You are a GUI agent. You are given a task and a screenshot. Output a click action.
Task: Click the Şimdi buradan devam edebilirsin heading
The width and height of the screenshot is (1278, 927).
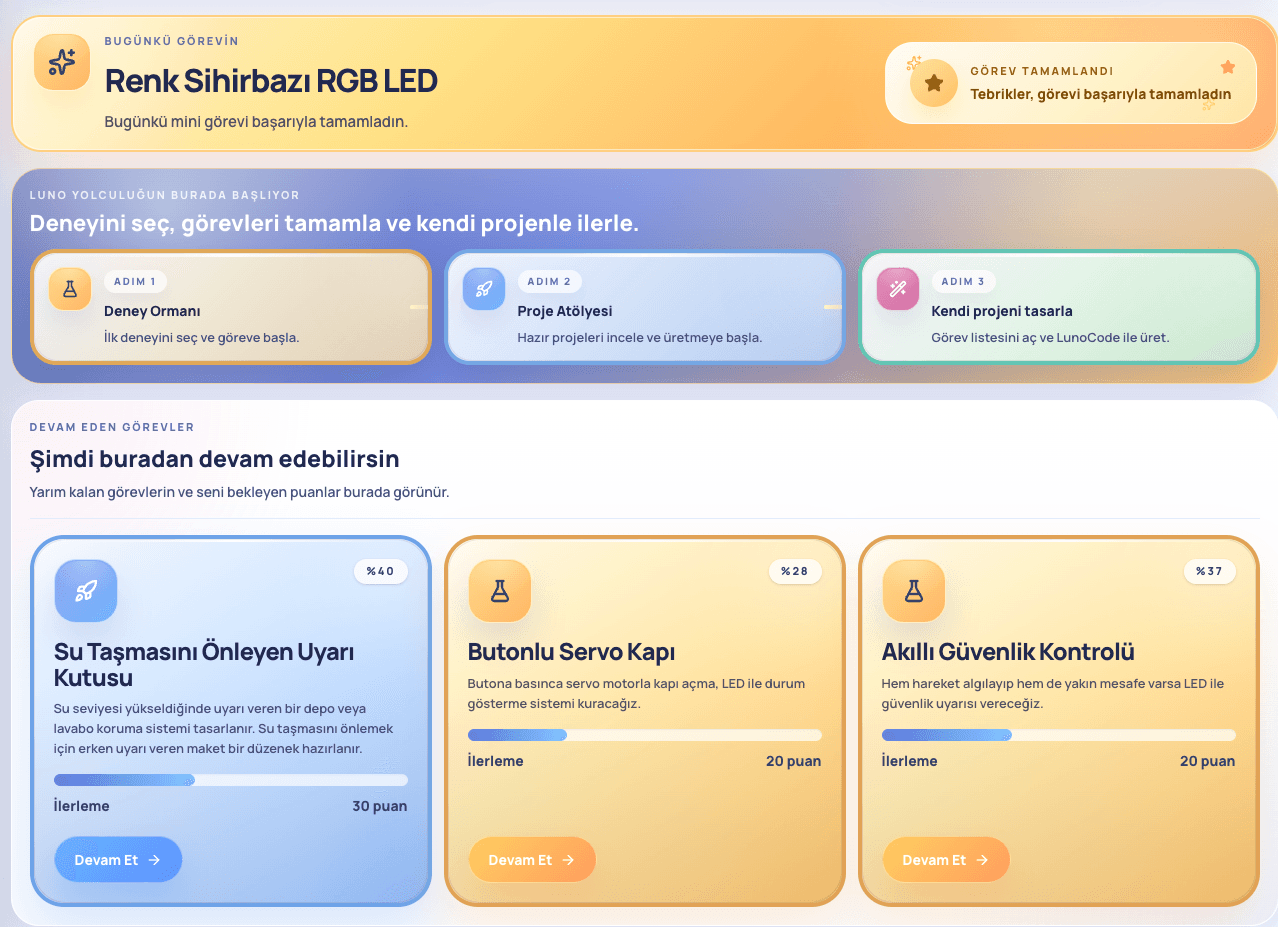coord(215,459)
